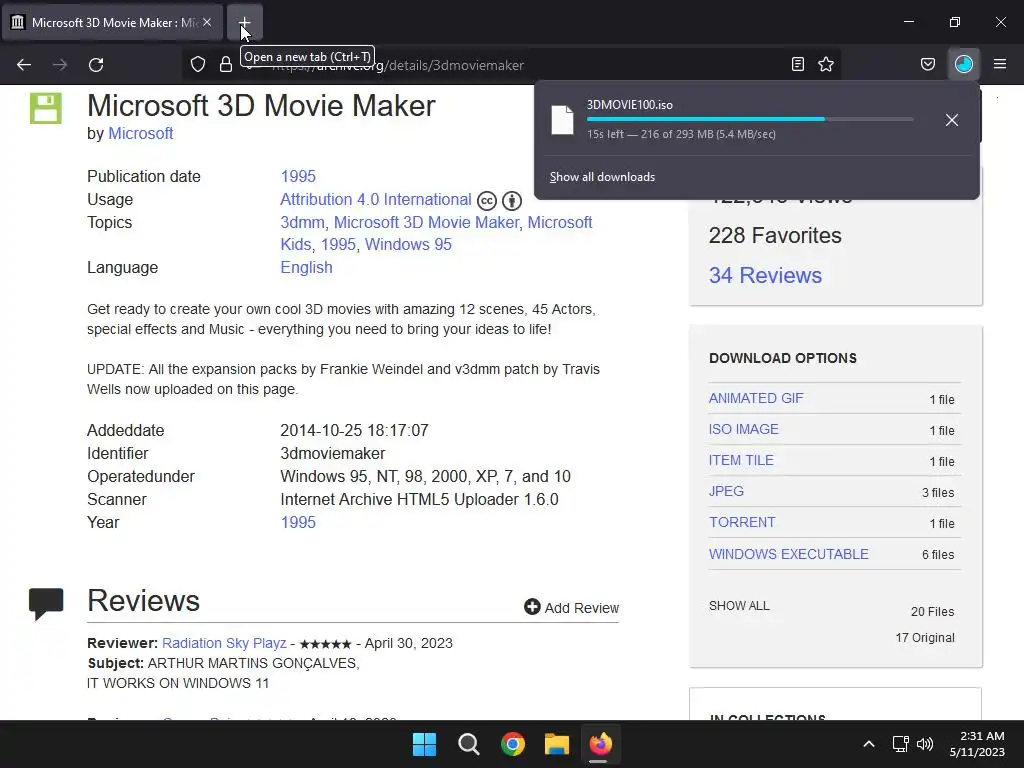Bookmark this page with the star icon
This screenshot has width=1024, height=768.
click(826, 64)
